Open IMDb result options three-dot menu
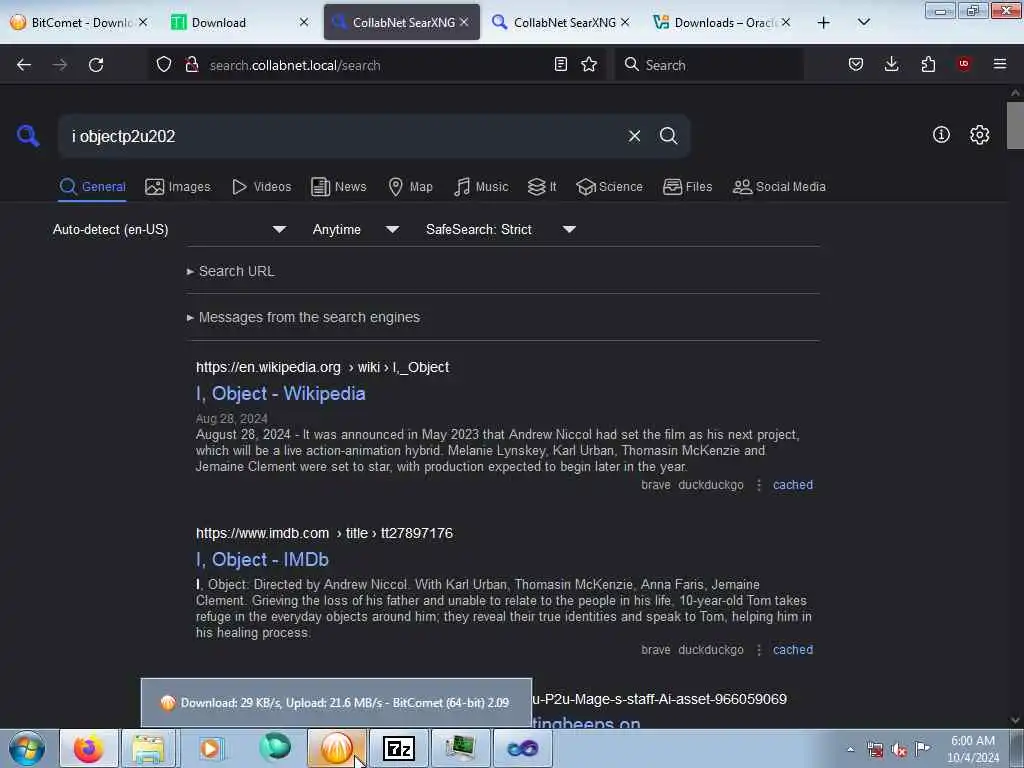Viewport: 1024px width, 768px height. pos(759,650)
